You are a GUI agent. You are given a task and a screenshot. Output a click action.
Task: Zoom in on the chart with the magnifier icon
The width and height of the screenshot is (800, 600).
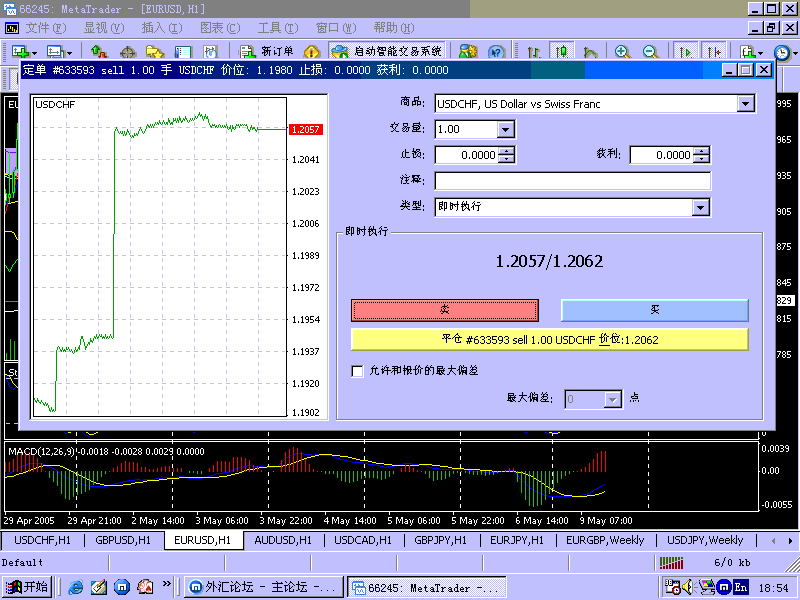click(620, 51)
